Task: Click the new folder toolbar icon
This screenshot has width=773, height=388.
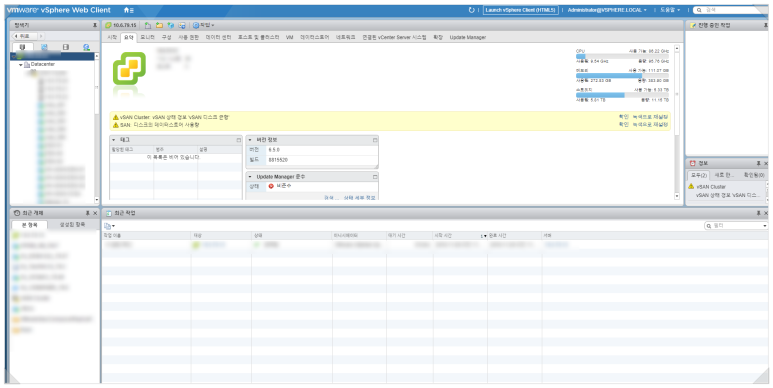Action: click(x=159, y=25)
